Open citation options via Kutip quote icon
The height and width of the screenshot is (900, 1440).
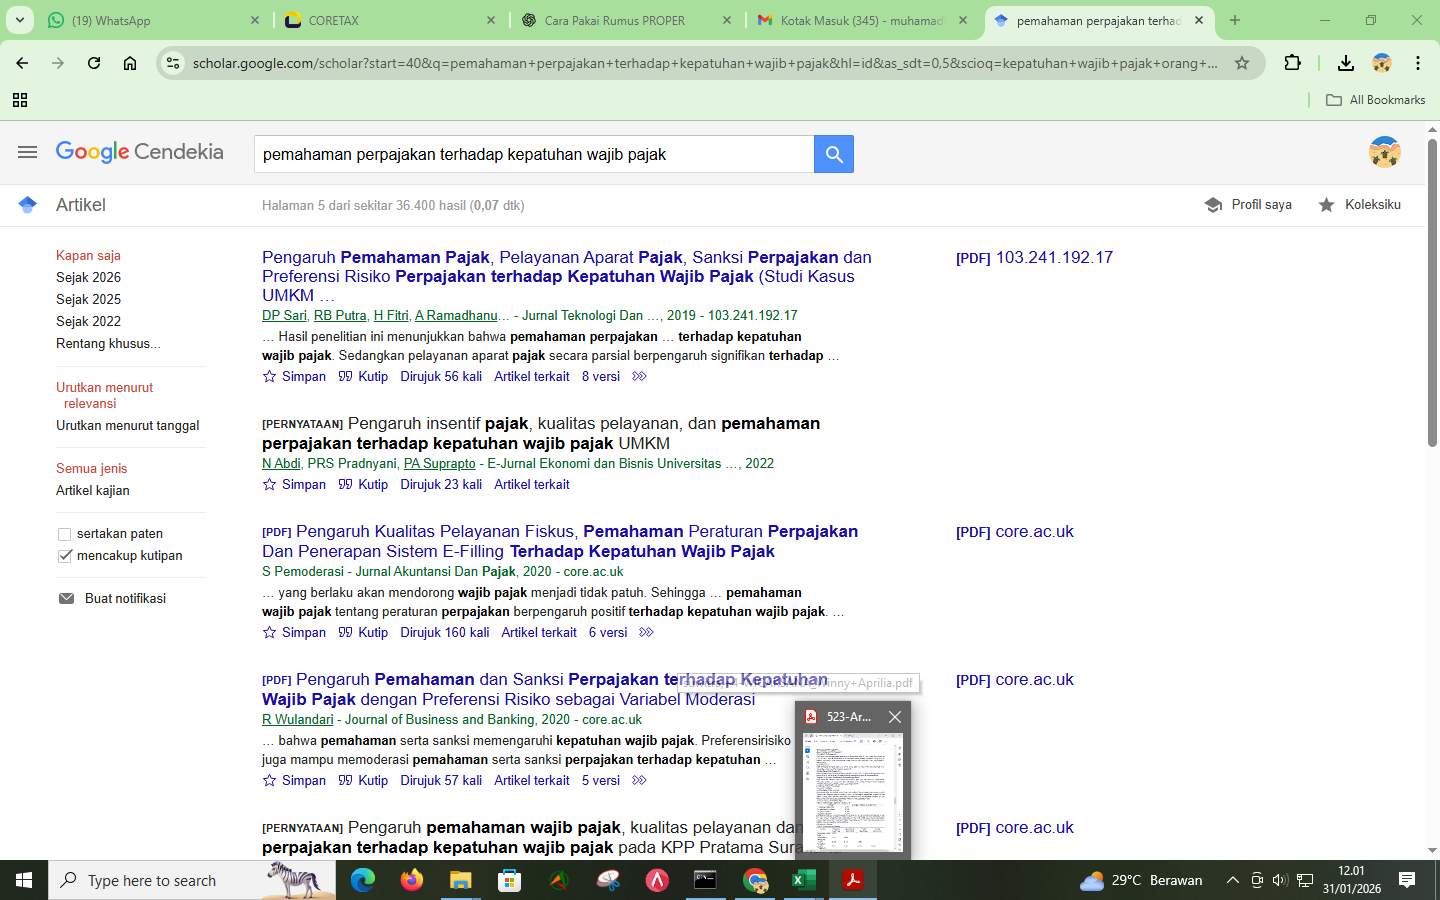coord(345,376)
